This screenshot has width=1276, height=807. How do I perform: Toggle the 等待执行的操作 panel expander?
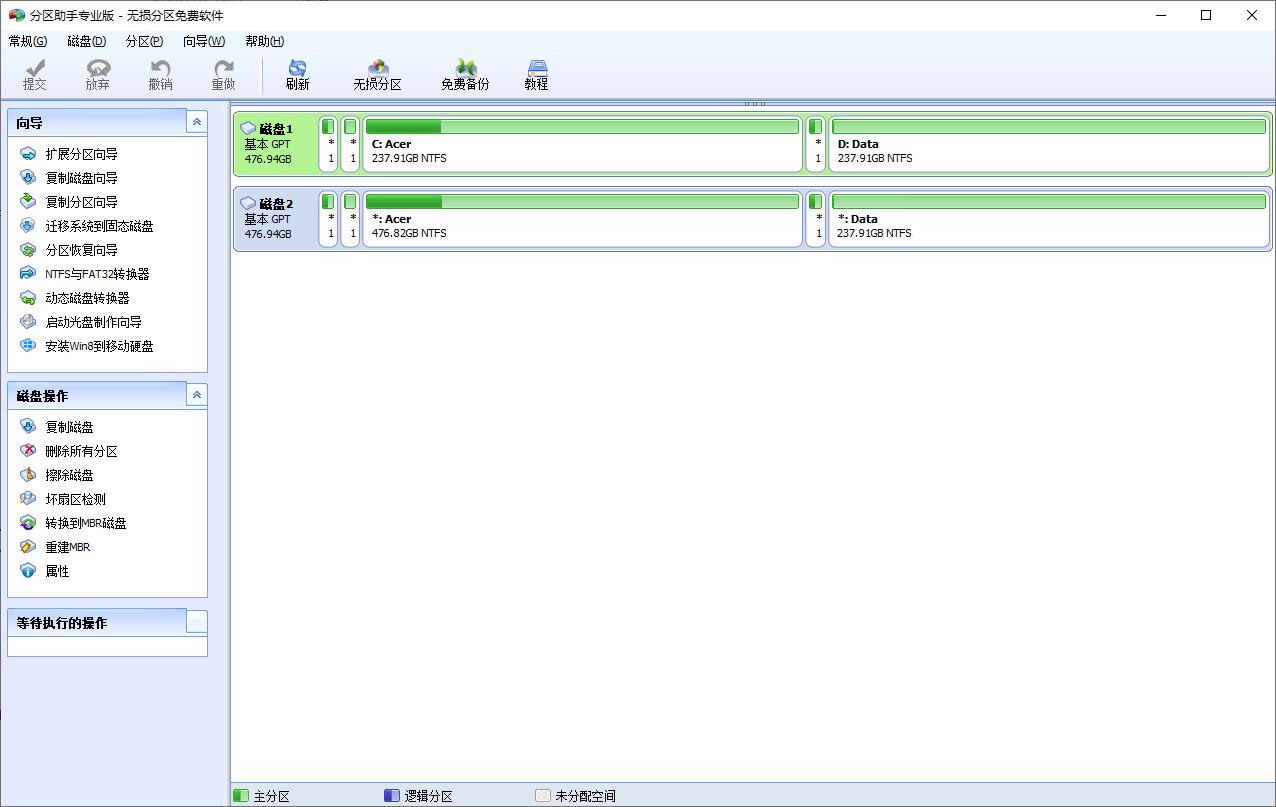197,622
